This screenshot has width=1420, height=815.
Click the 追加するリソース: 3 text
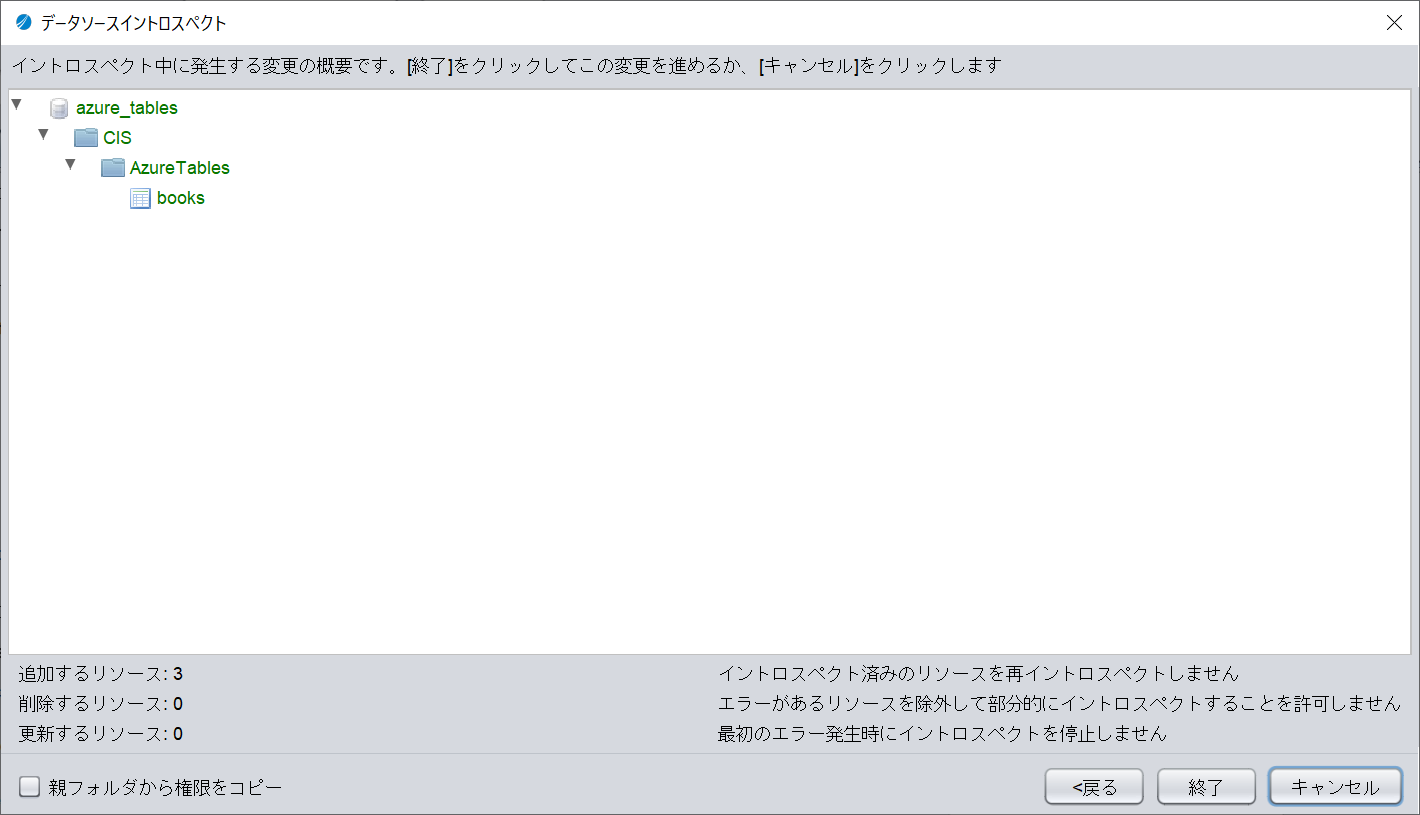click(100, 674)
